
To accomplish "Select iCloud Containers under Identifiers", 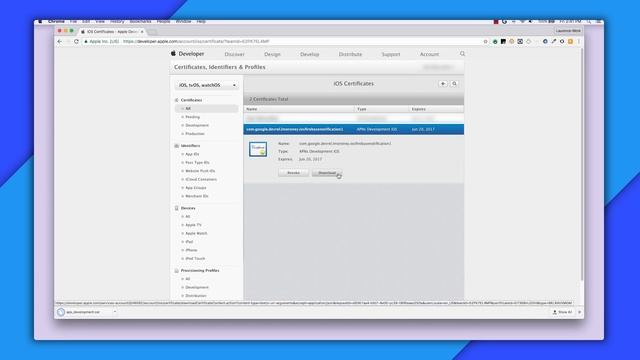I will pos(201,180).
